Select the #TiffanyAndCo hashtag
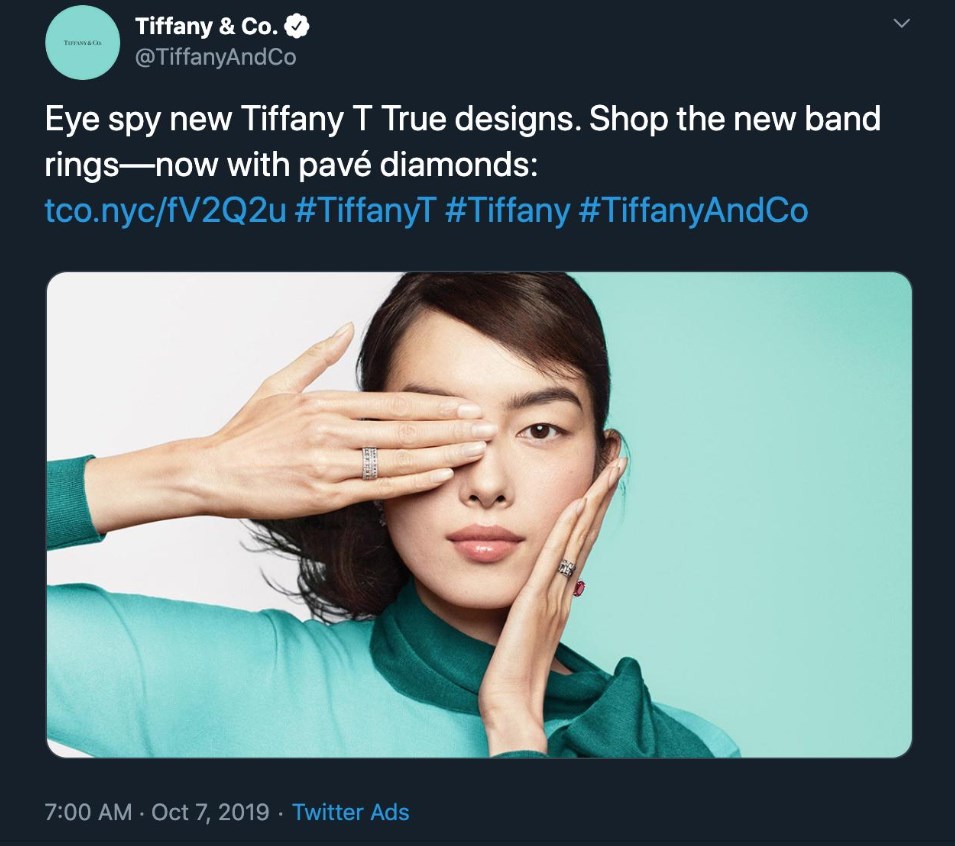 pos(694,210)
